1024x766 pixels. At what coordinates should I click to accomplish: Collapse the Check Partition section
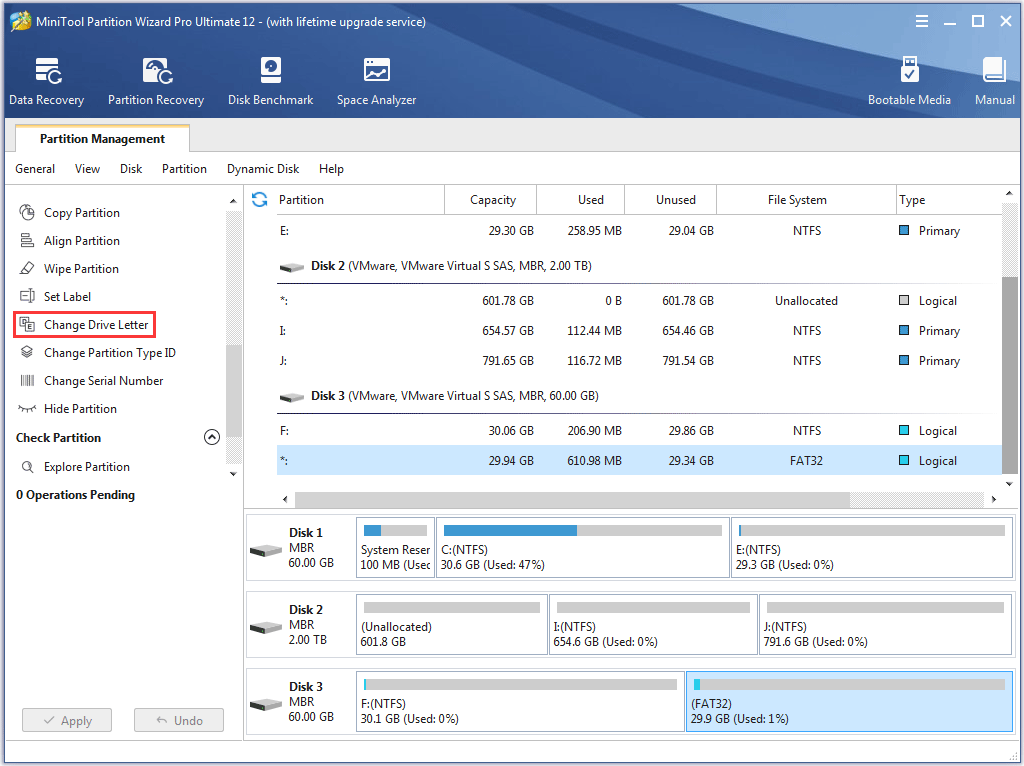point(212,438)
